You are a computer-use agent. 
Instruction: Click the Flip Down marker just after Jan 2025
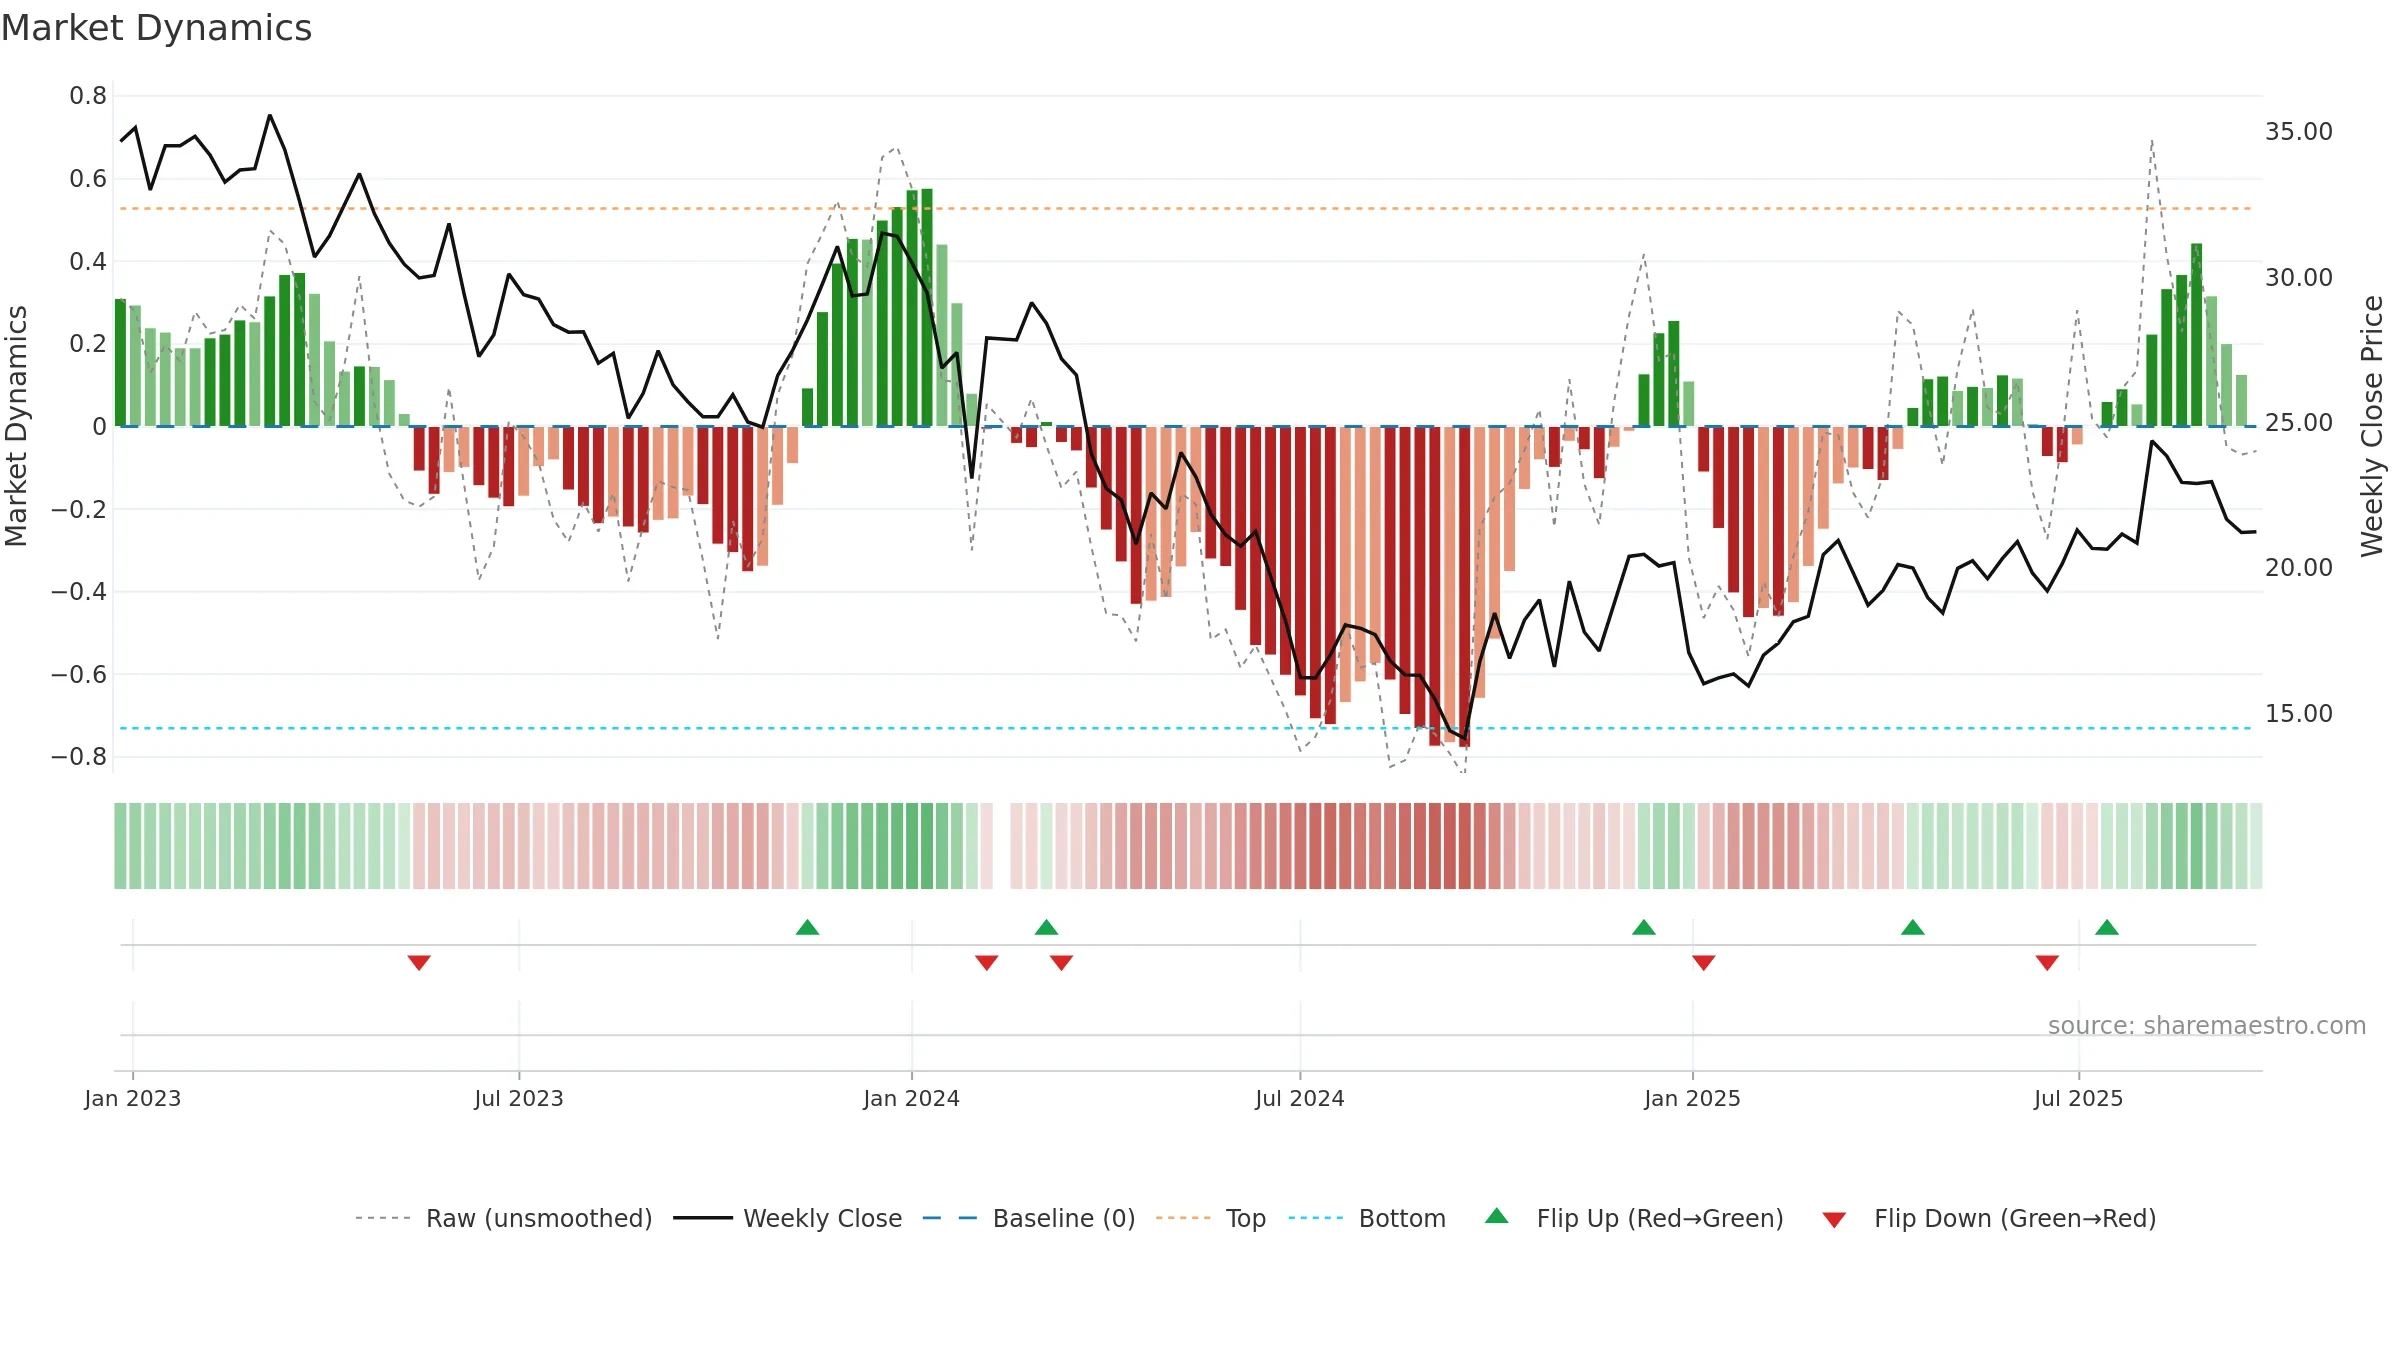tap(1704, 962)
